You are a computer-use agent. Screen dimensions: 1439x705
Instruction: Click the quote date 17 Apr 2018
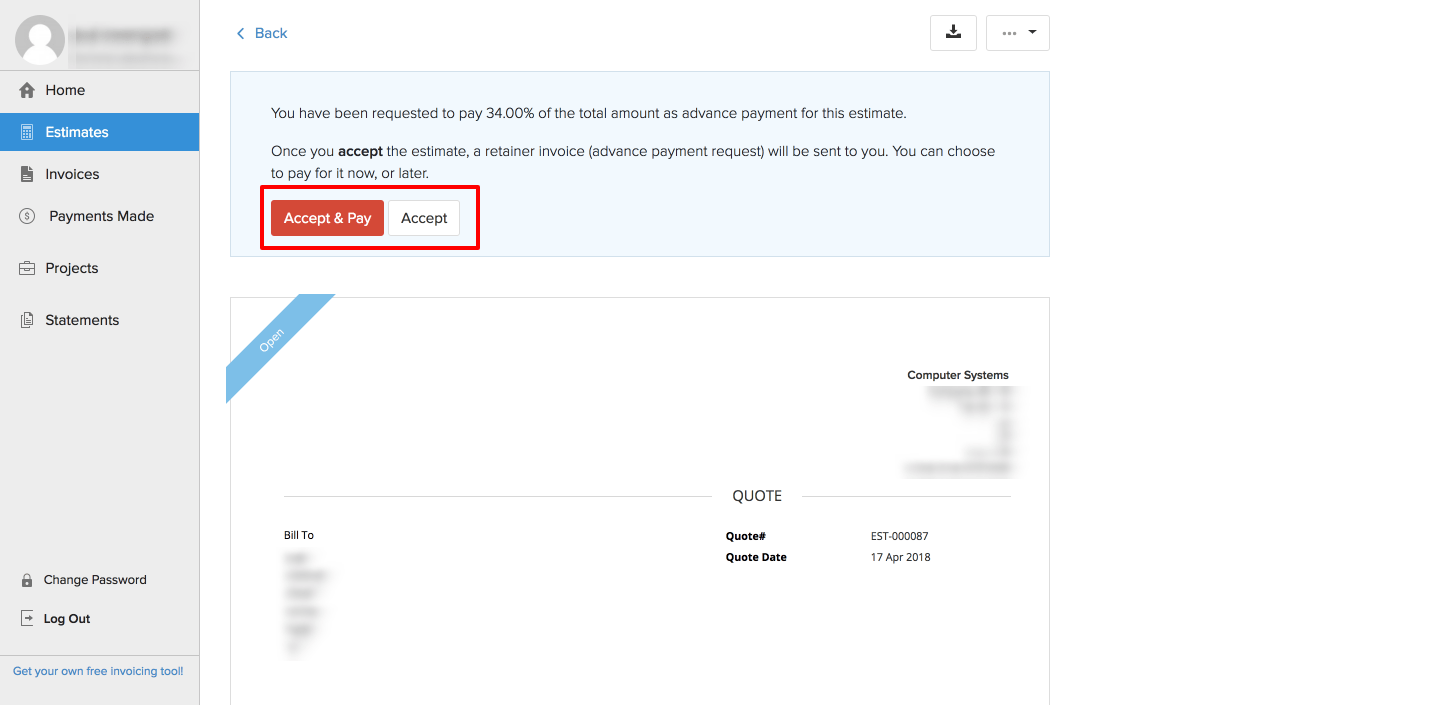(x=900, y=557)
